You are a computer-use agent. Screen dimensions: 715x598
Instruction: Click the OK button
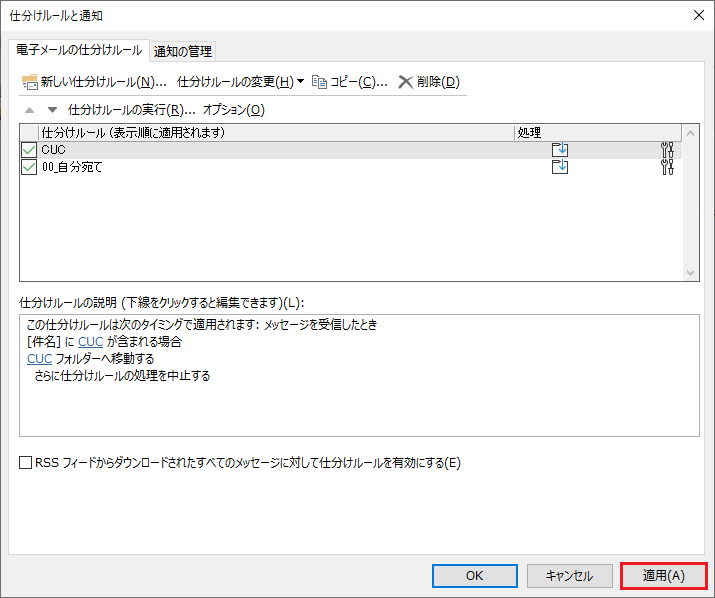click(474, 575)
